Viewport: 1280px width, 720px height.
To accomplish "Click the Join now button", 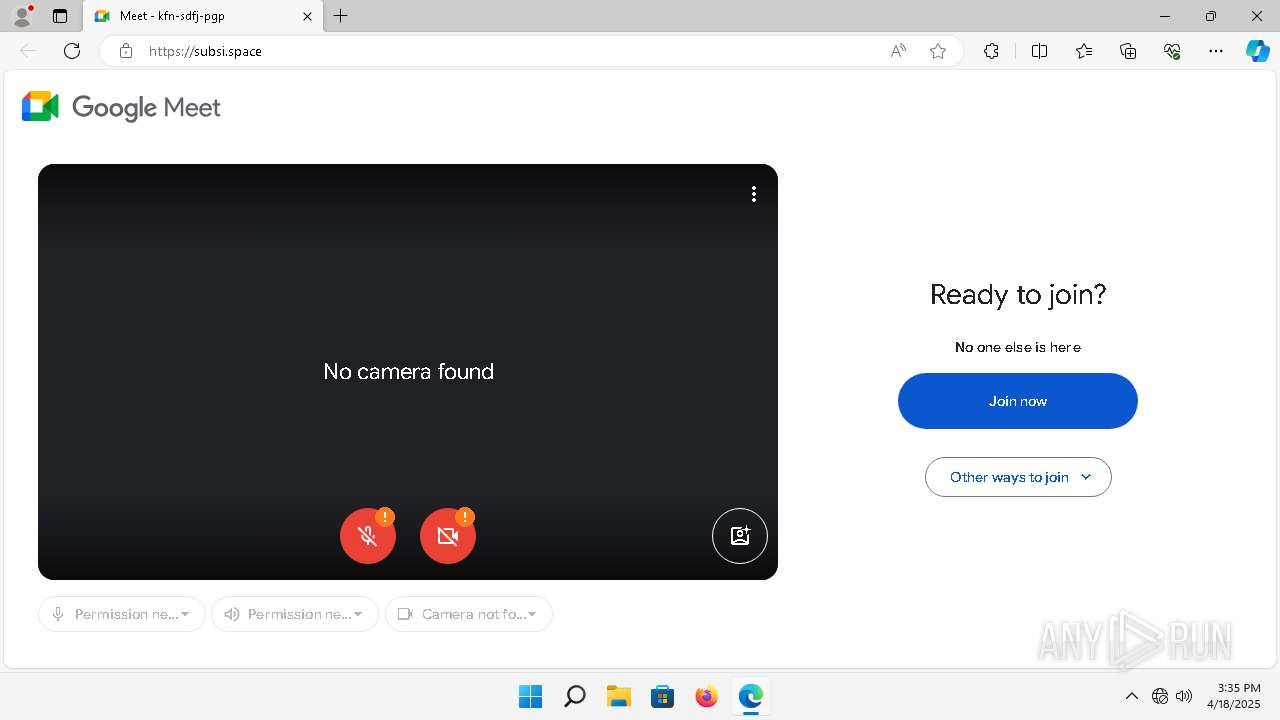I will [1018, 401].
